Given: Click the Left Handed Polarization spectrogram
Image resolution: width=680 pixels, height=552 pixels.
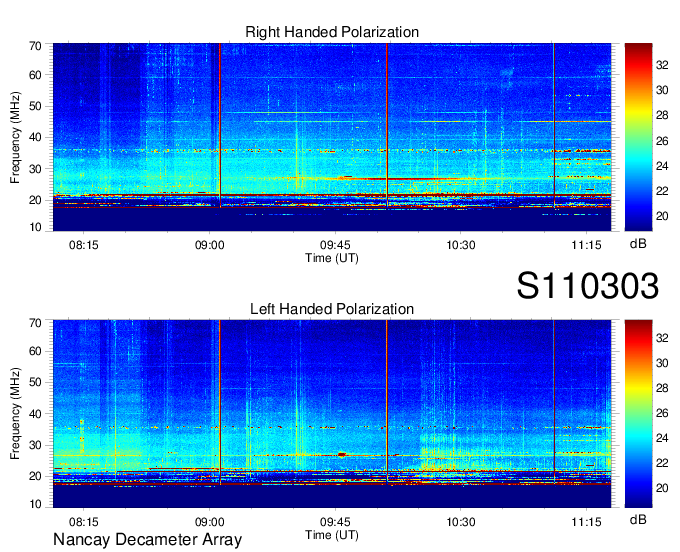Looking at the screenshot, I should [x=332, y=413].
